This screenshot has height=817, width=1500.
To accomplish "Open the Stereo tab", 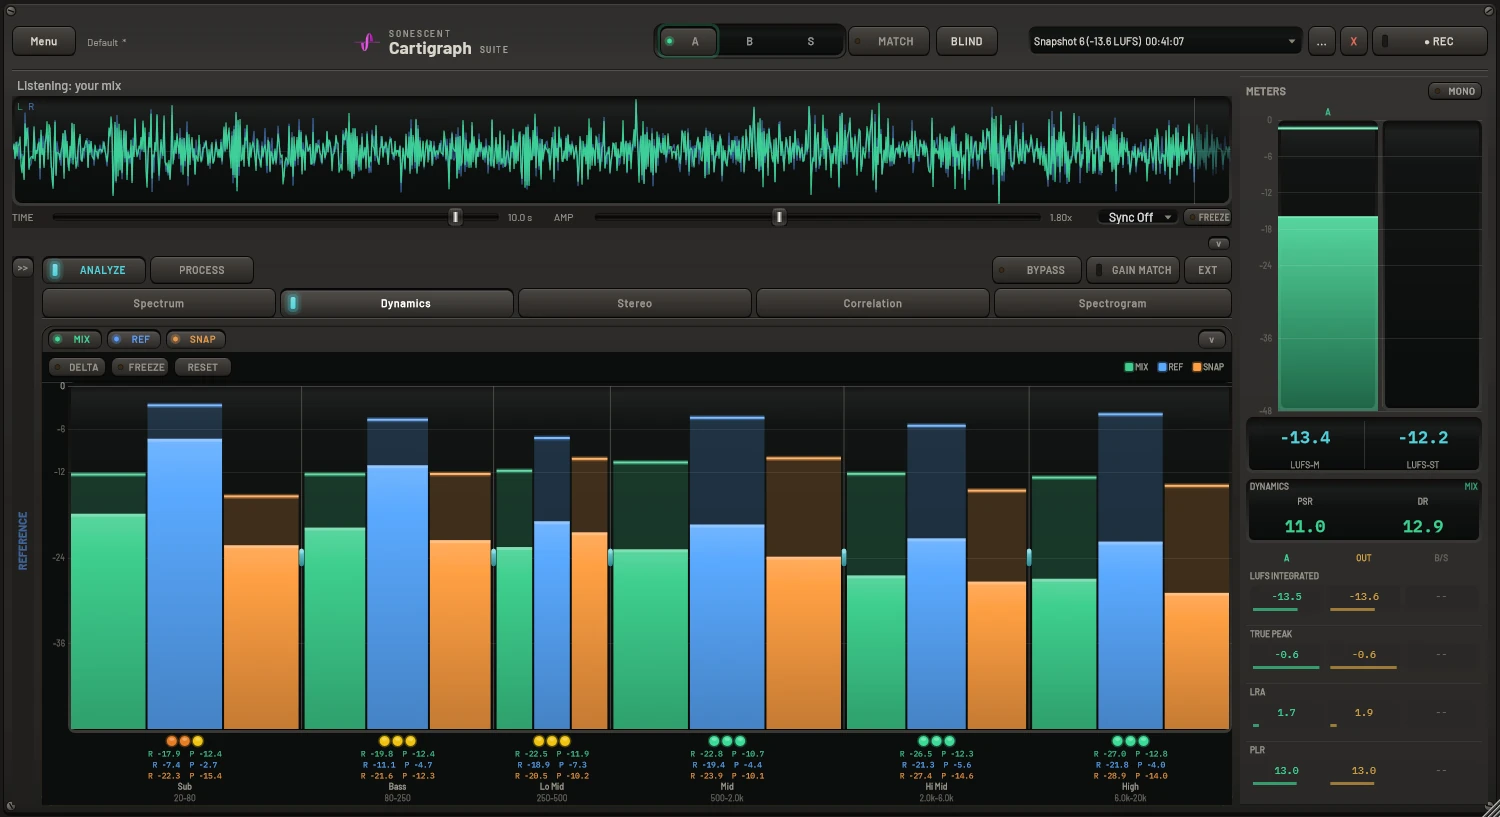I will 634,303.
